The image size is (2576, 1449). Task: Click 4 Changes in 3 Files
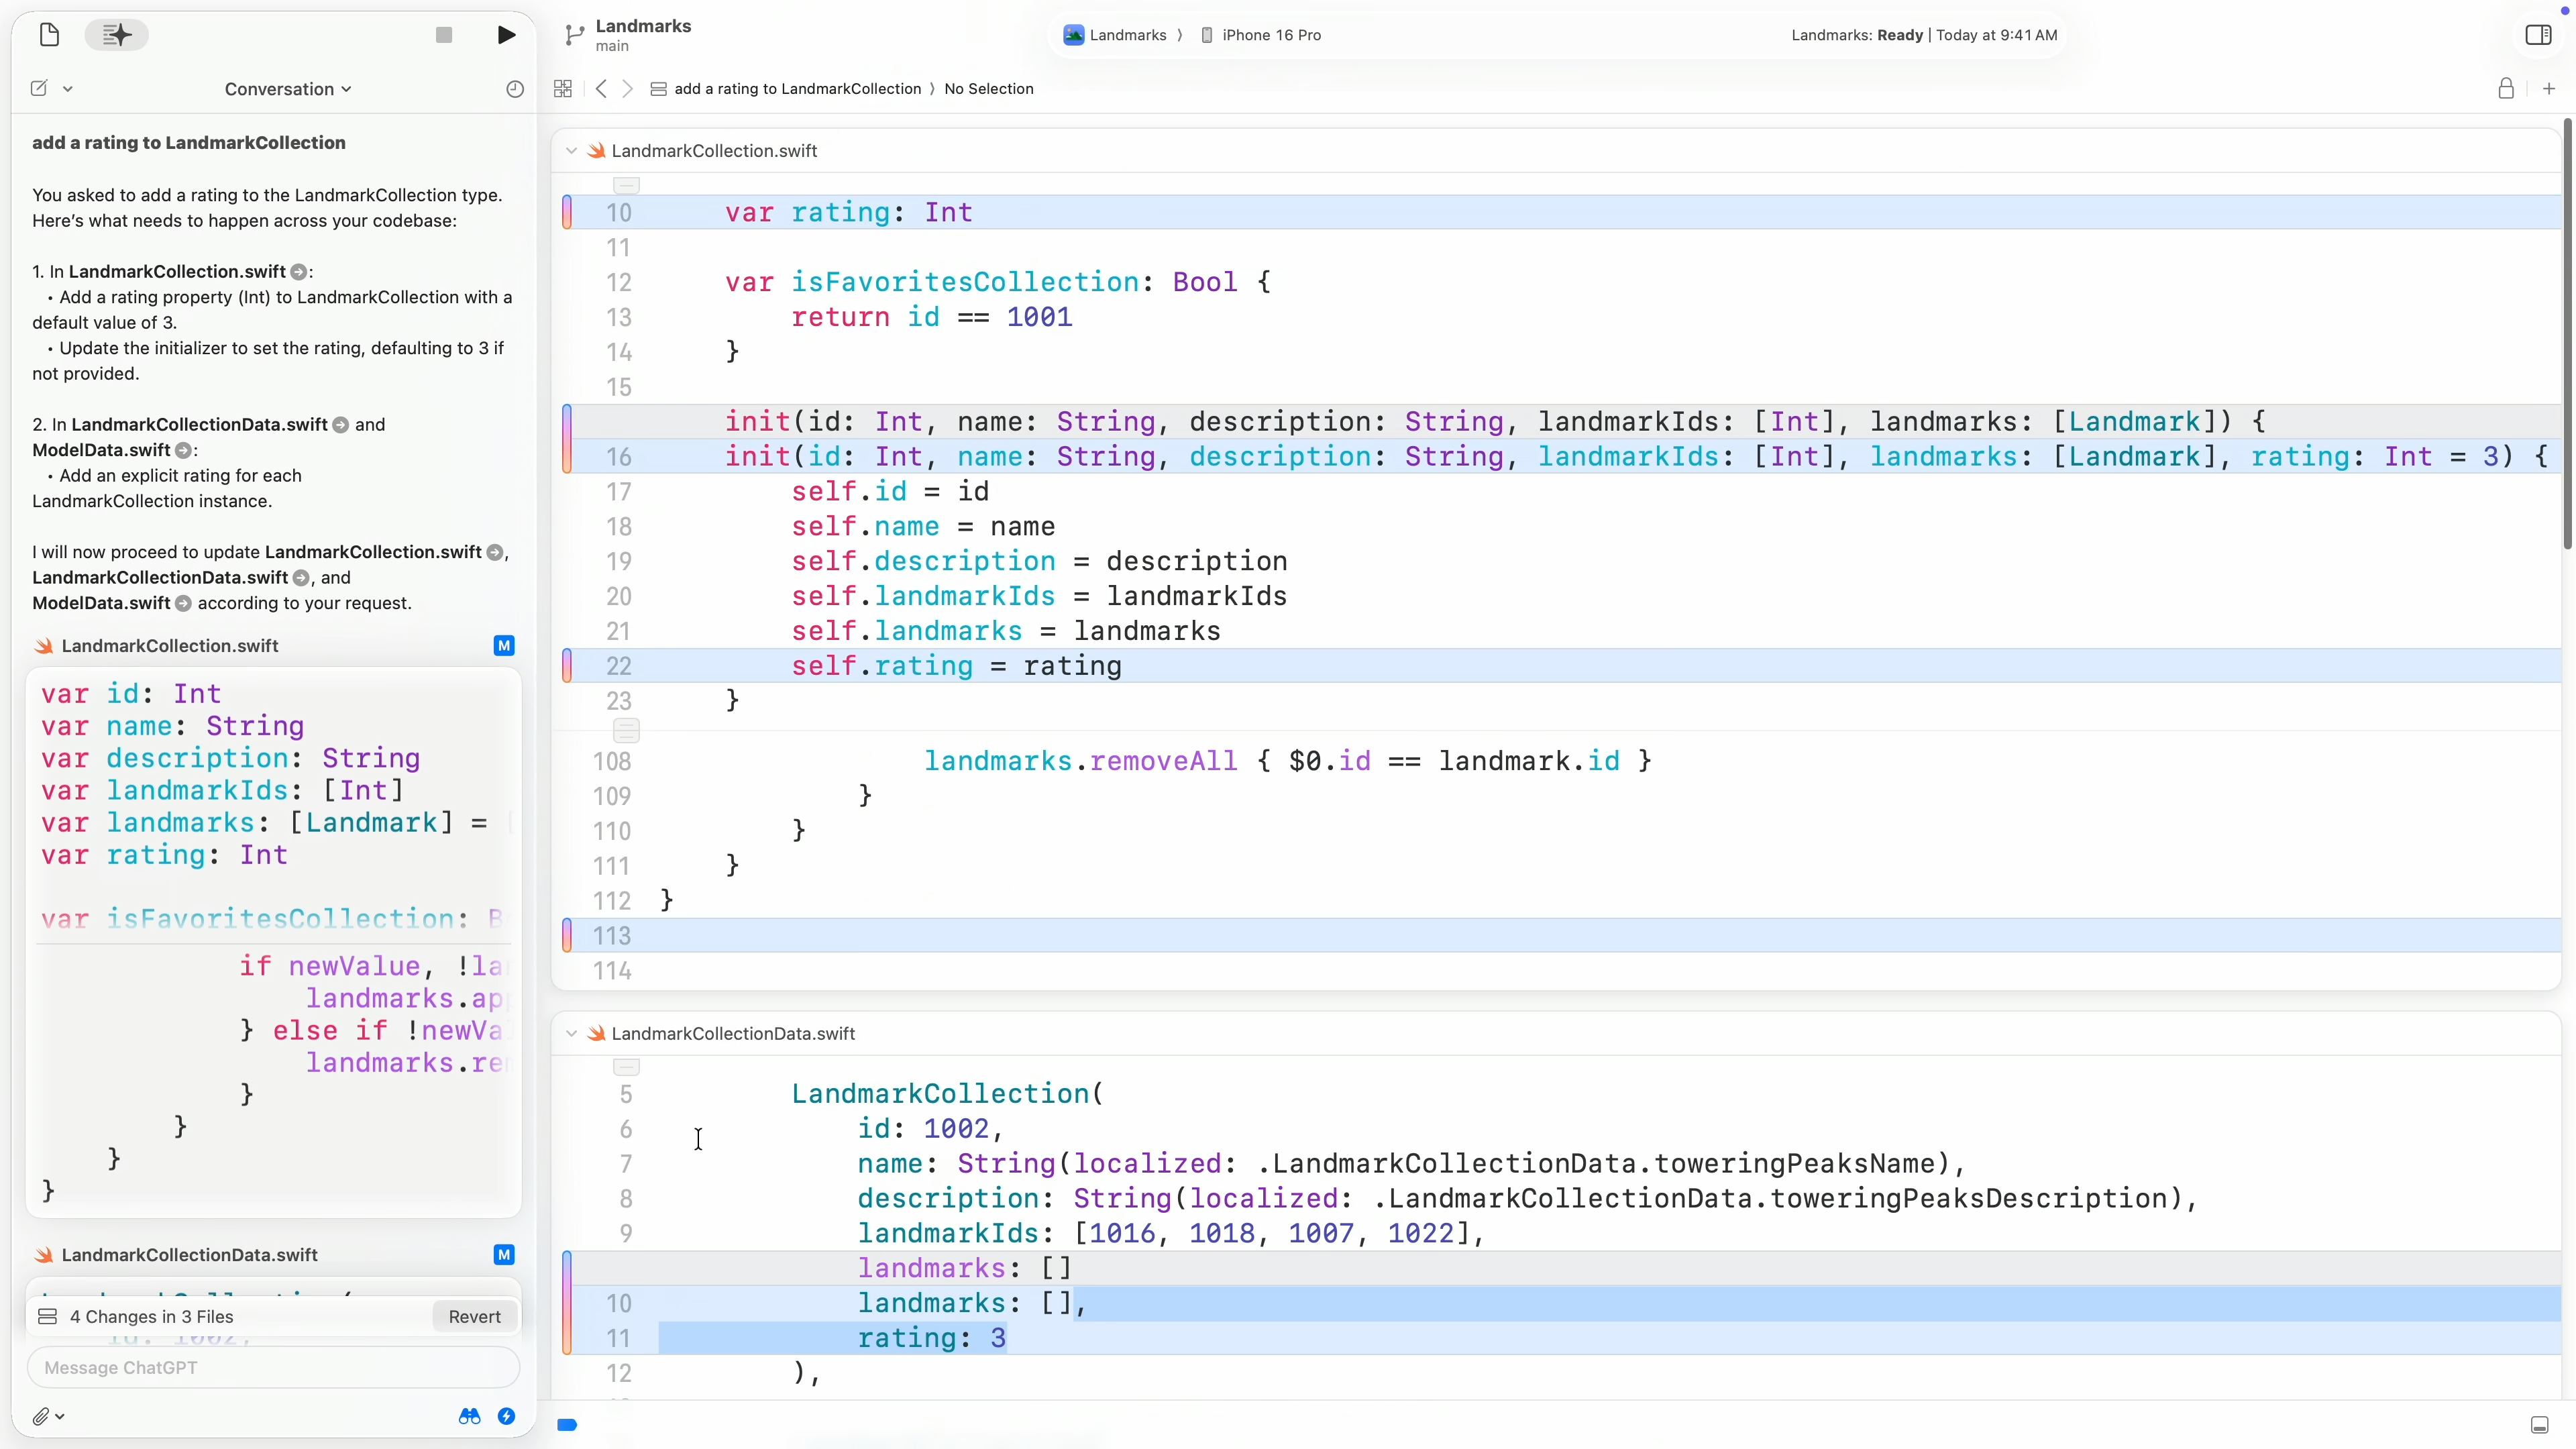tap(150, 1317)
